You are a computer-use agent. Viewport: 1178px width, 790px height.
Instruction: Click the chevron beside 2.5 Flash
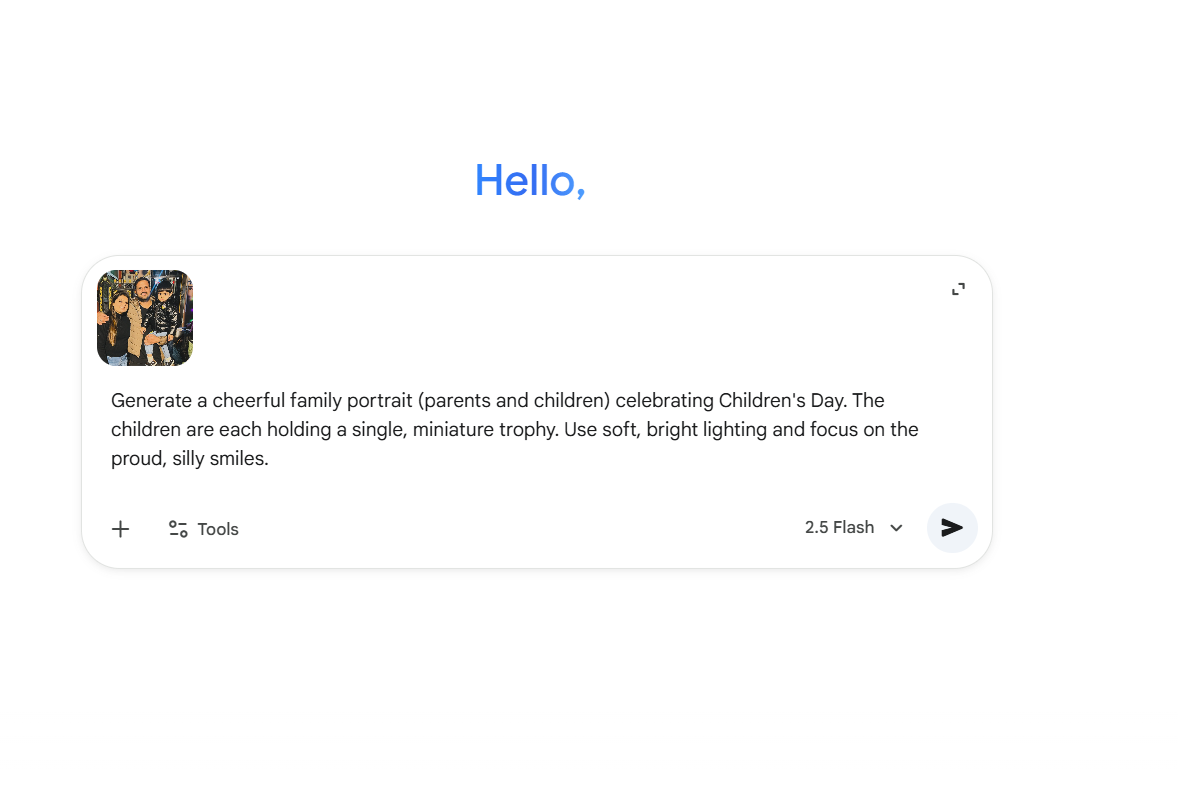click(x=897, y=528)
